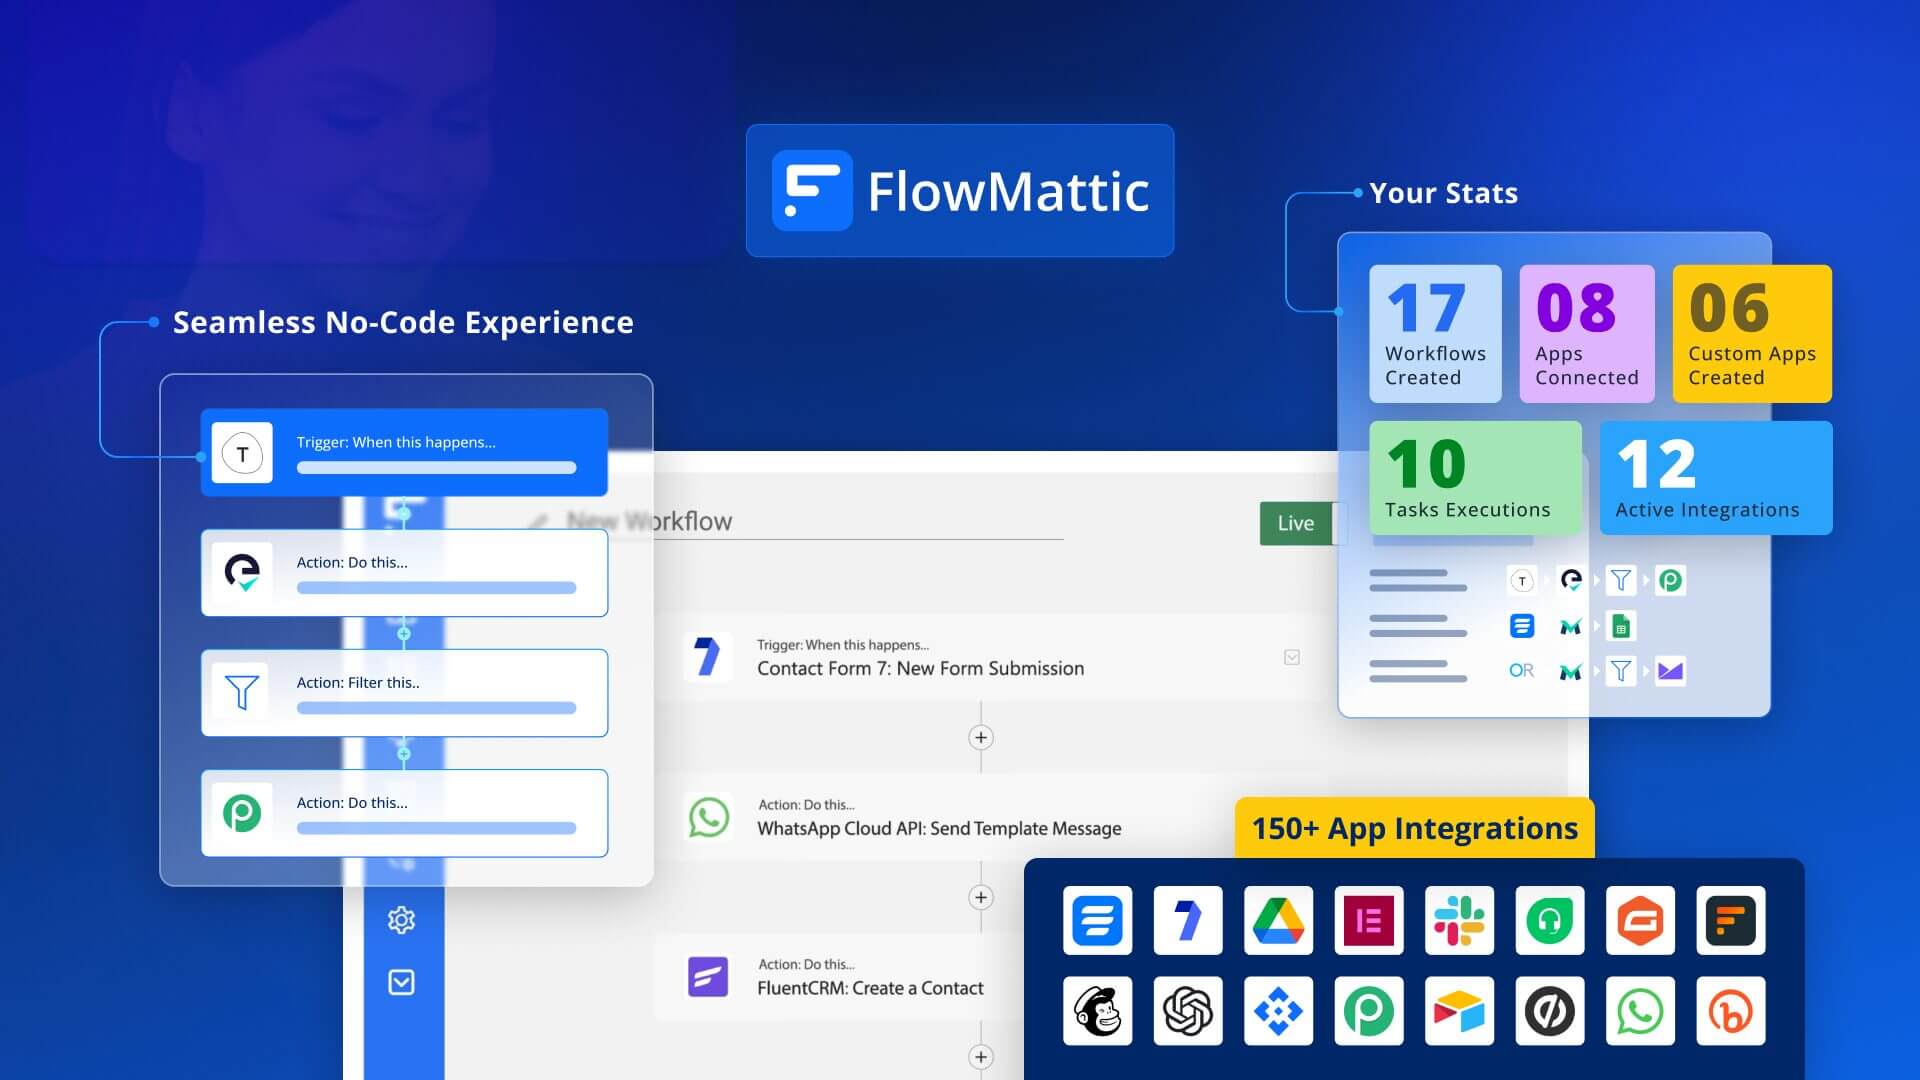Click the Google Sheets icon in the stats list
Viewport: 1920px width, 1080px height.
click(x=1621, y=626)
